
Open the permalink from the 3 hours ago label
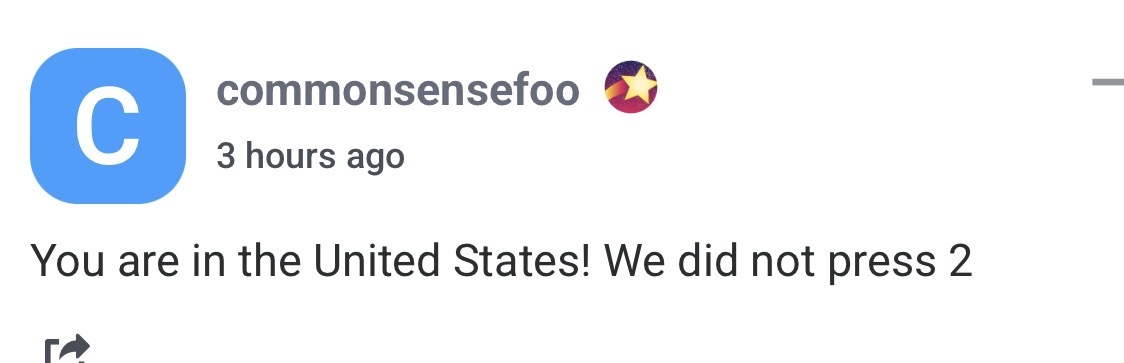point(310,156)
